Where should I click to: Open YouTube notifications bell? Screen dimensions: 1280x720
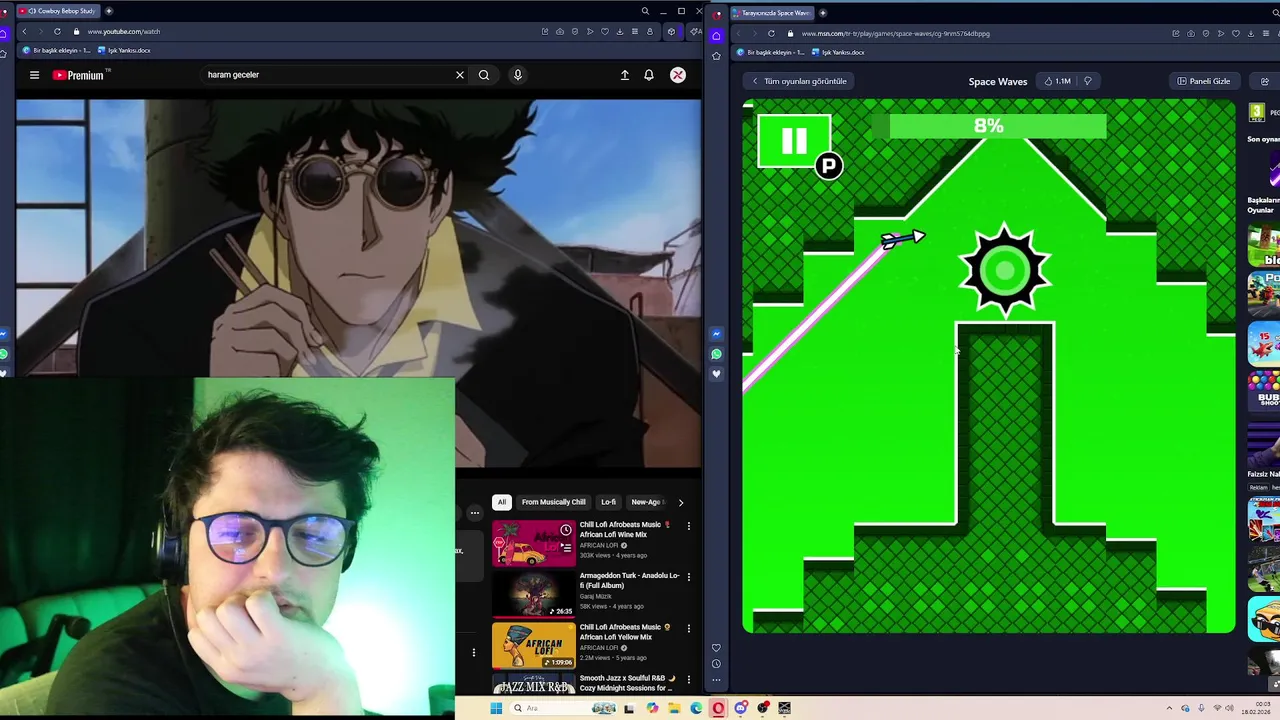point(649,75)
